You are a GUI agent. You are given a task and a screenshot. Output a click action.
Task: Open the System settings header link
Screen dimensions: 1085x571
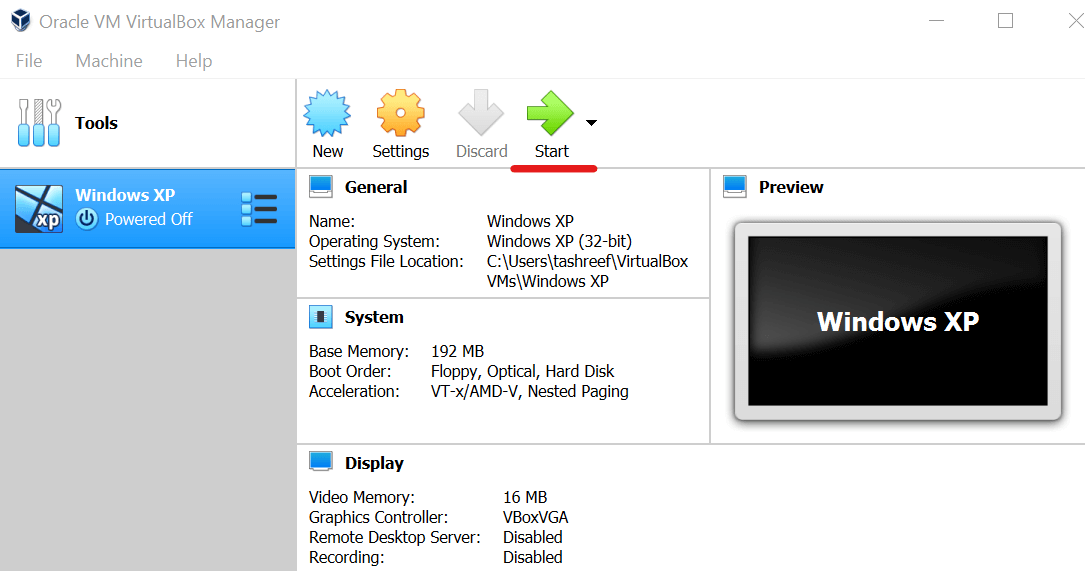(x=374, y=317)
